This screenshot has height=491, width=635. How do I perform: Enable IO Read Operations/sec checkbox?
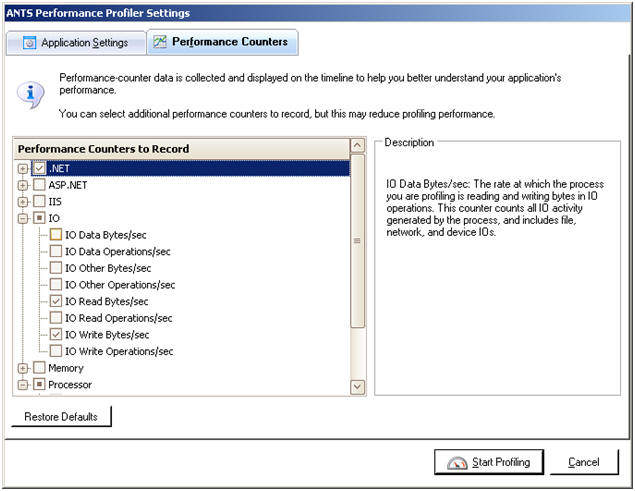point(56,318)
